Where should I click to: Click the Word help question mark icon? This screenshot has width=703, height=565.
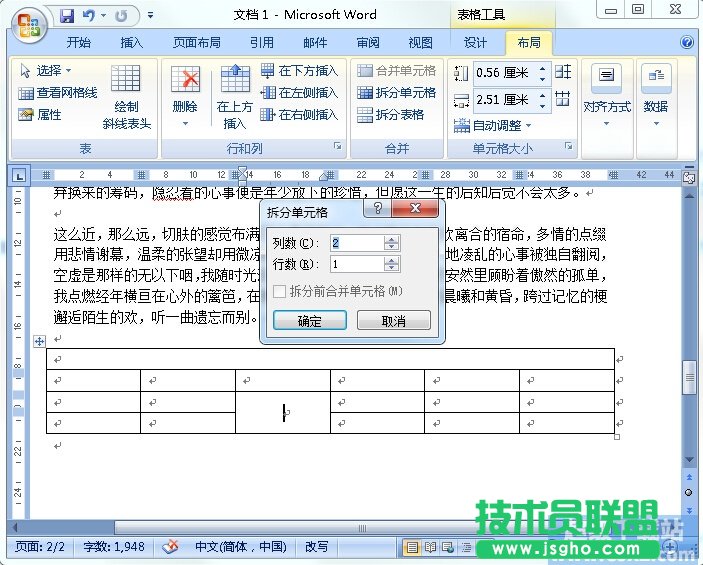click(687, 43)
